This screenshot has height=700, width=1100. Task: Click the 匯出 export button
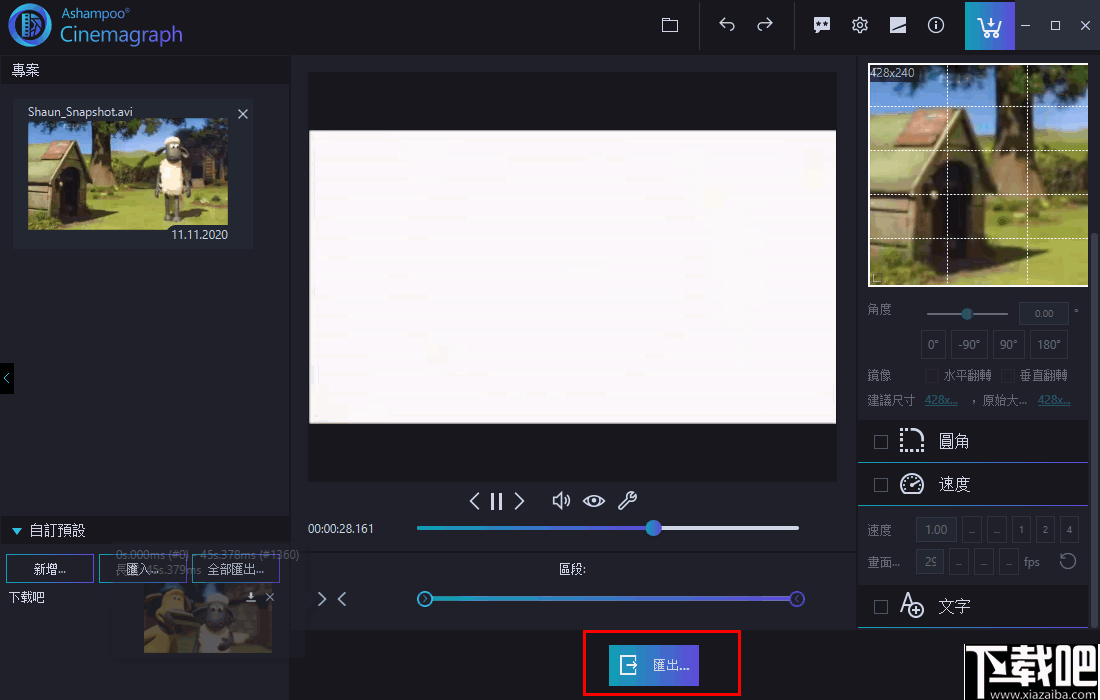[x=661, y=663]
